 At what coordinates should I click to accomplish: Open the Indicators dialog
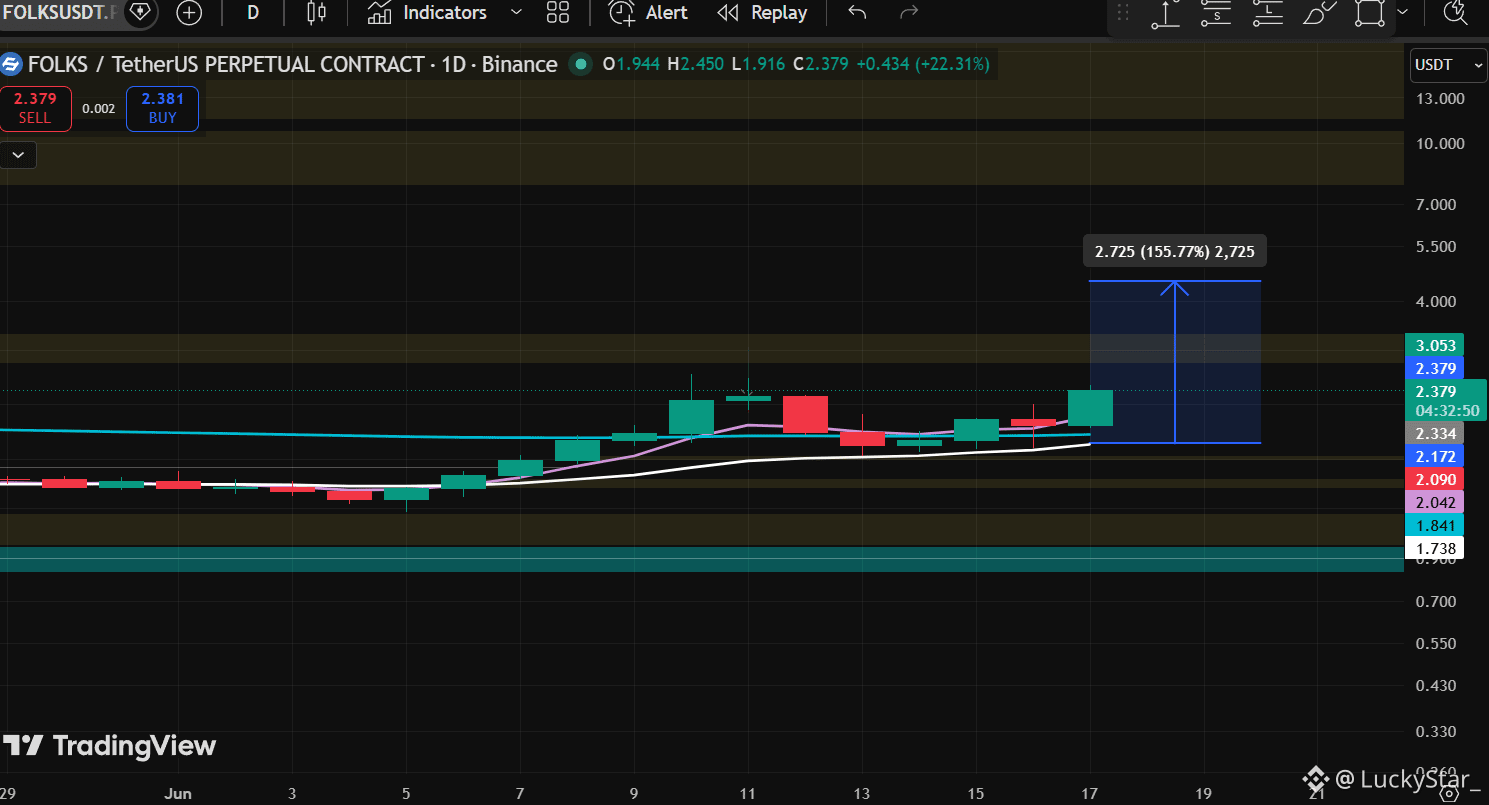point(427,13)
